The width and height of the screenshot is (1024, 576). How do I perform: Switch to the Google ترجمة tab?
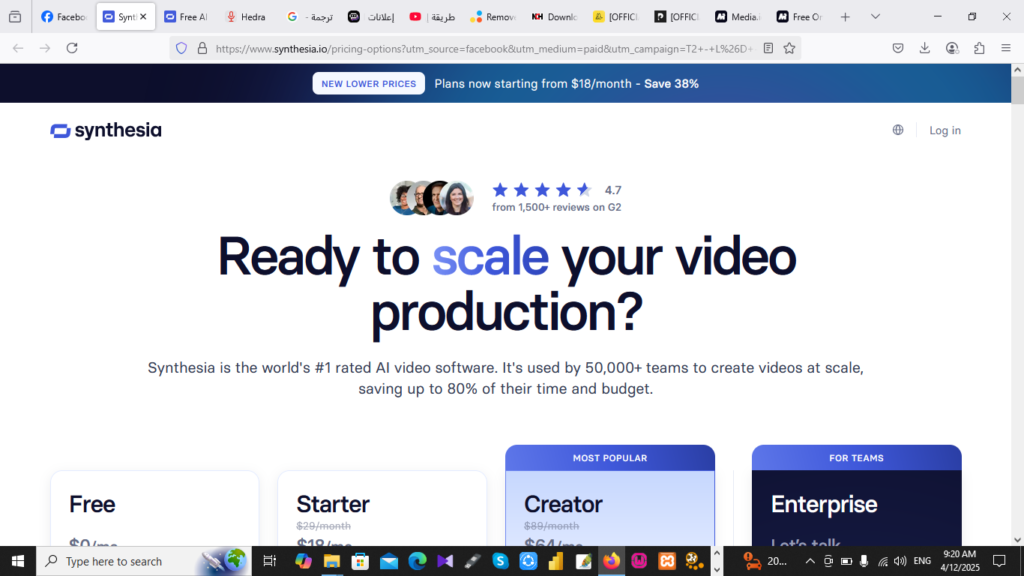point(310,17)
